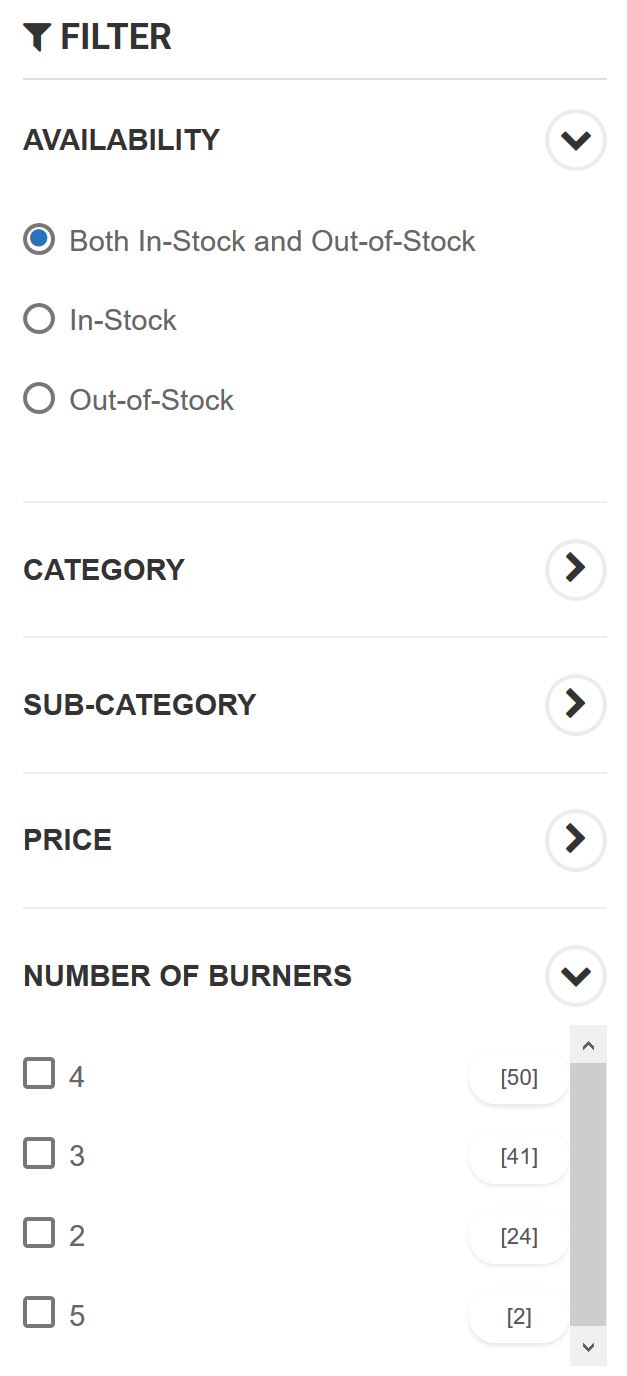Check the 5 burners checkbox
Image resolution: width=627 pixels, height=1376 pixels.
39,1313
